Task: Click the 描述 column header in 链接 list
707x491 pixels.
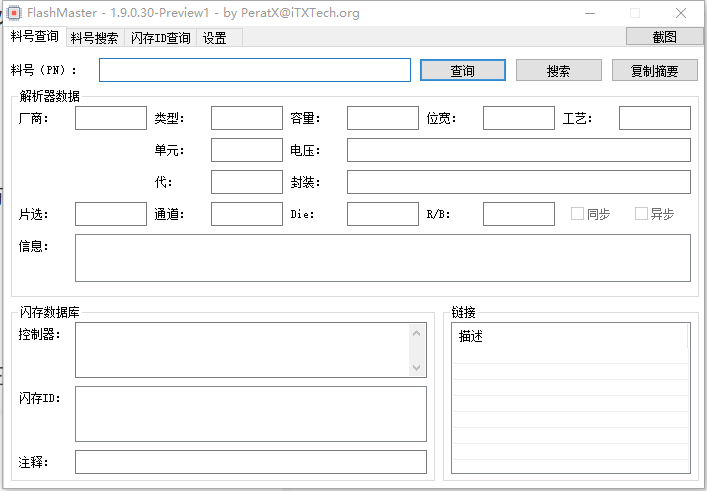Action: [x=570, y=336]
